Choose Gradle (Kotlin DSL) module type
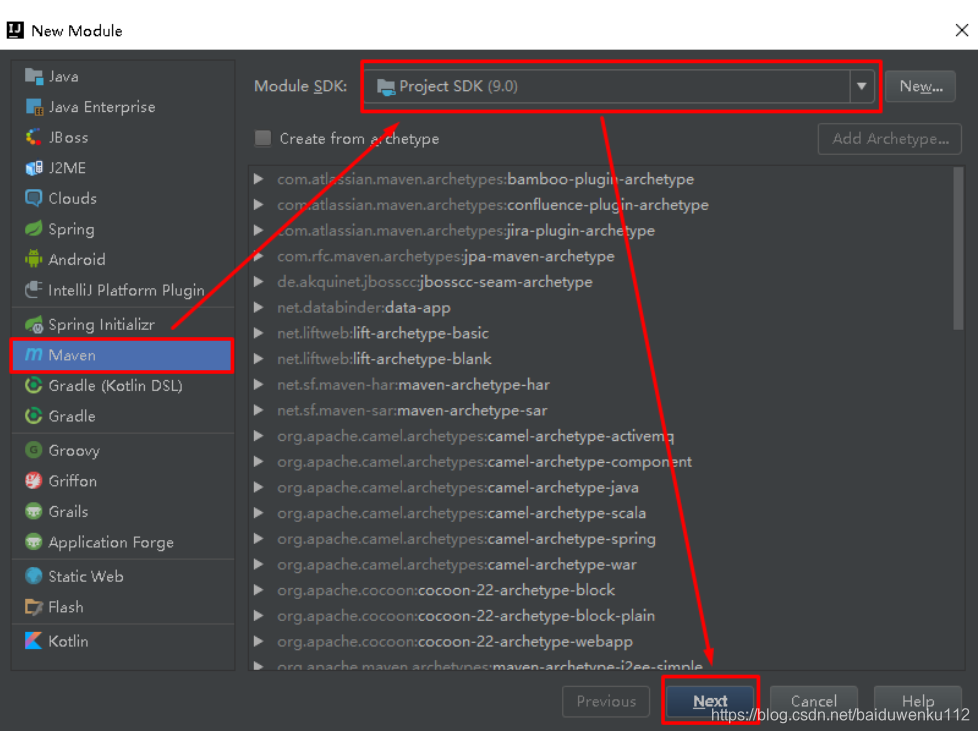This screenshot has width=980, height=734. pos(123,385)
